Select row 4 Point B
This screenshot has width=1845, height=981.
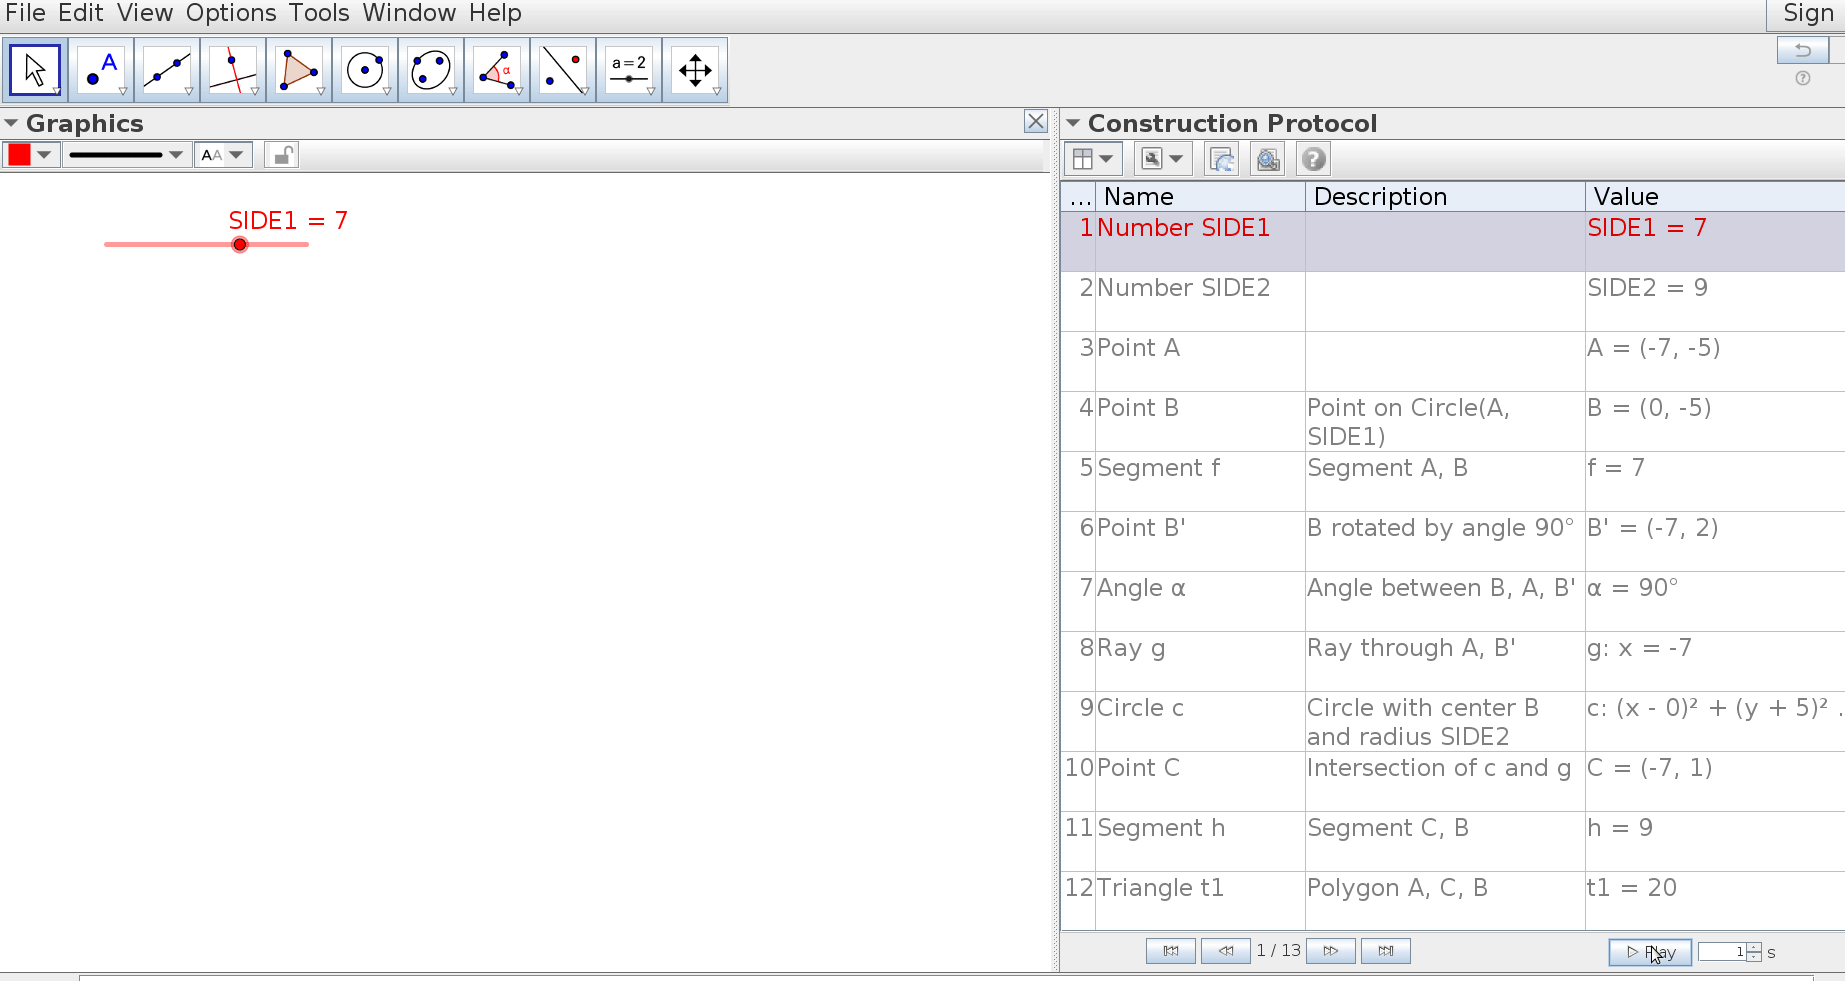point(1453,421)
